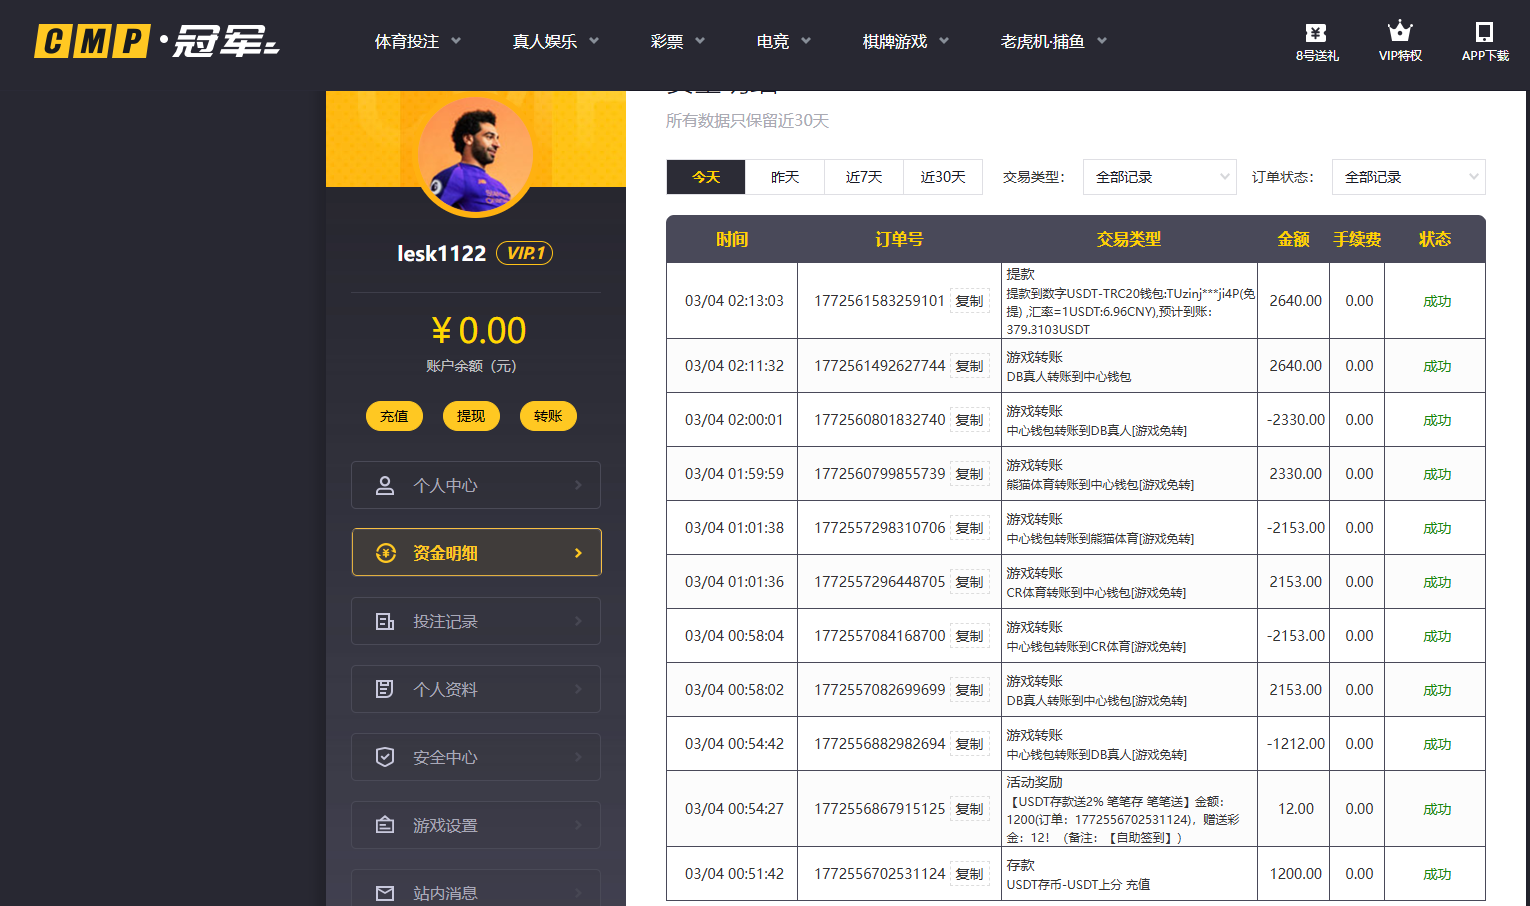Viewport: 1530px width, 906px height.
Task: Open 投注记录 via its sidebar icon
Action: click(x=386, y=620)
